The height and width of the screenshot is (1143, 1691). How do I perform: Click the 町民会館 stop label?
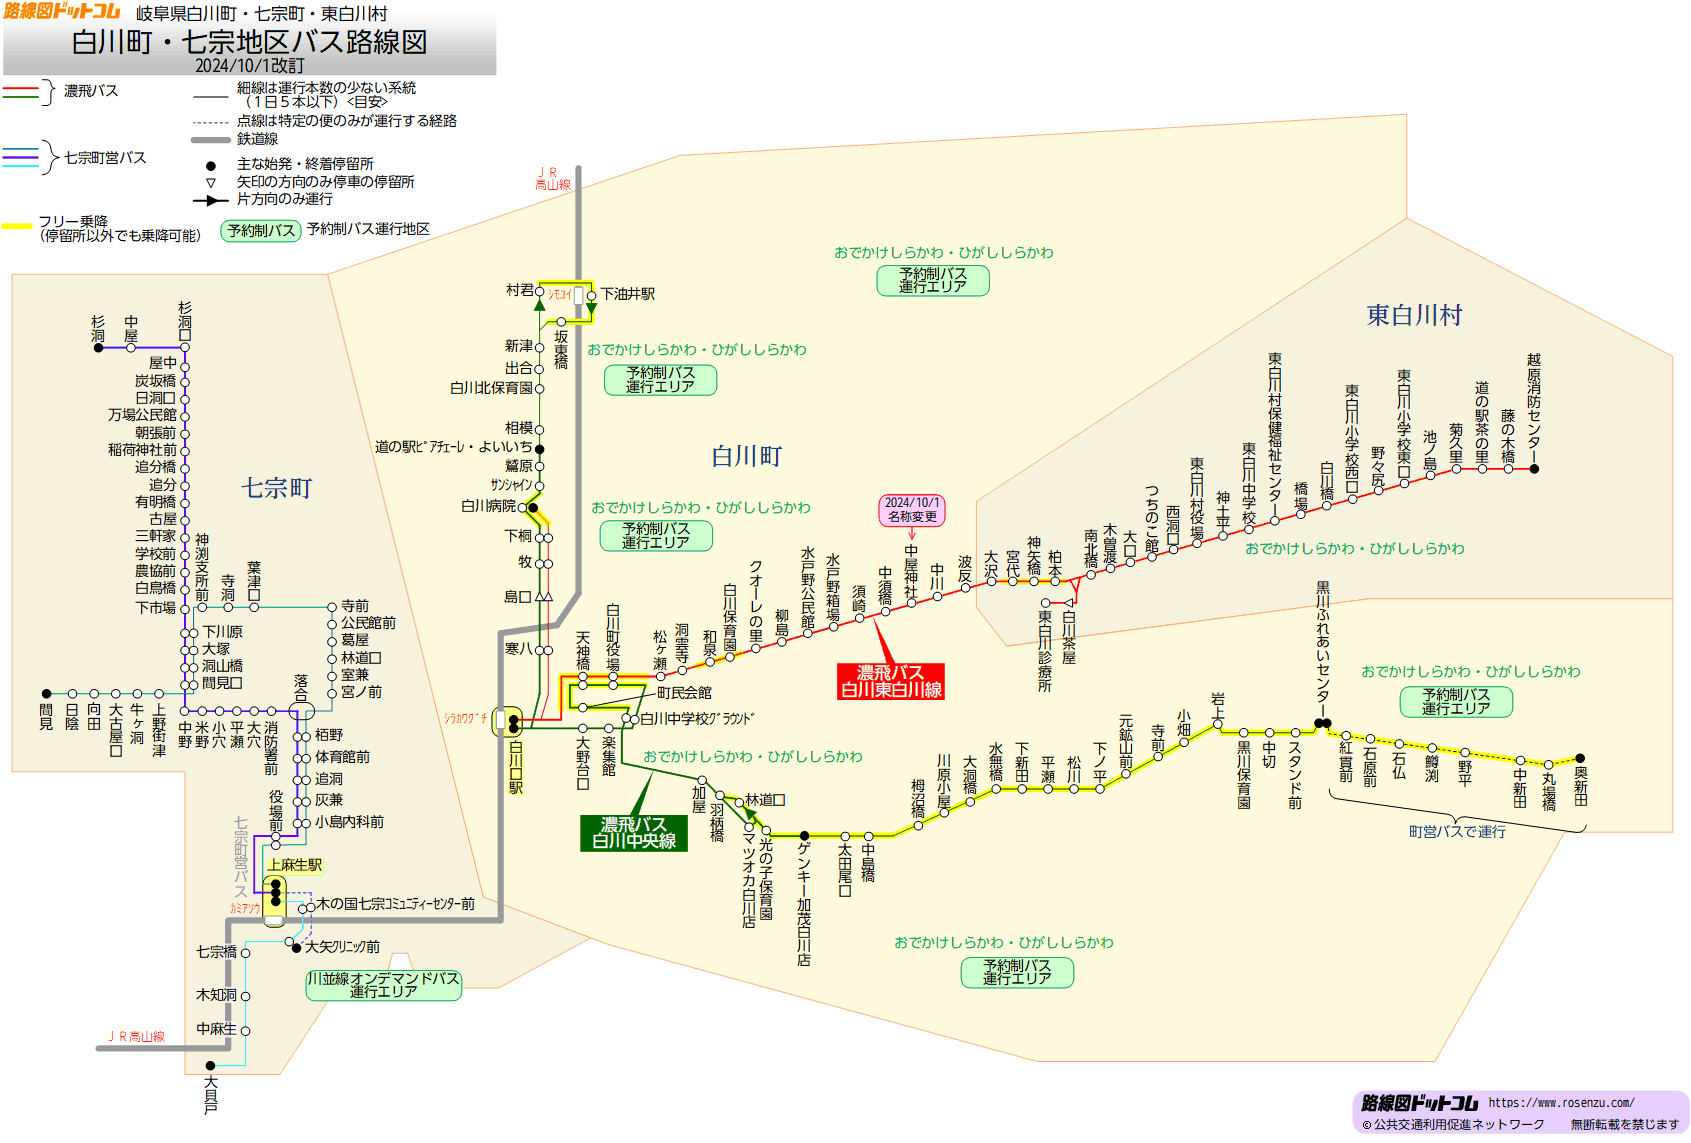684,693
